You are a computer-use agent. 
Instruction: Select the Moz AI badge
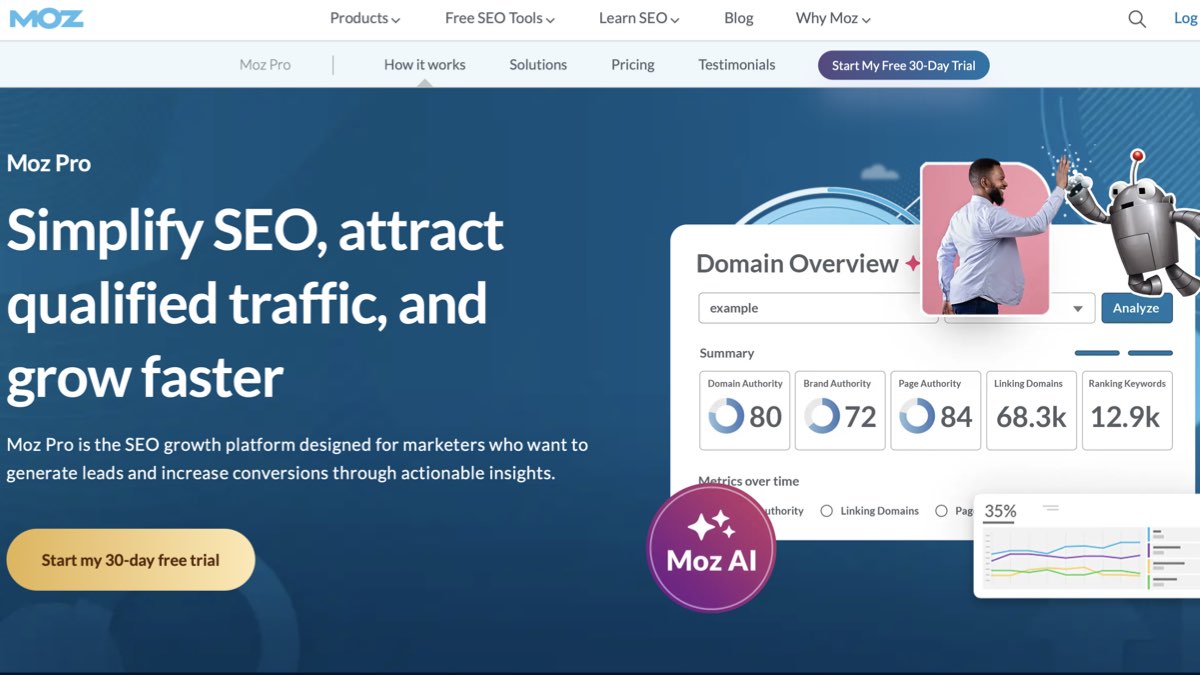coord(711,547)
